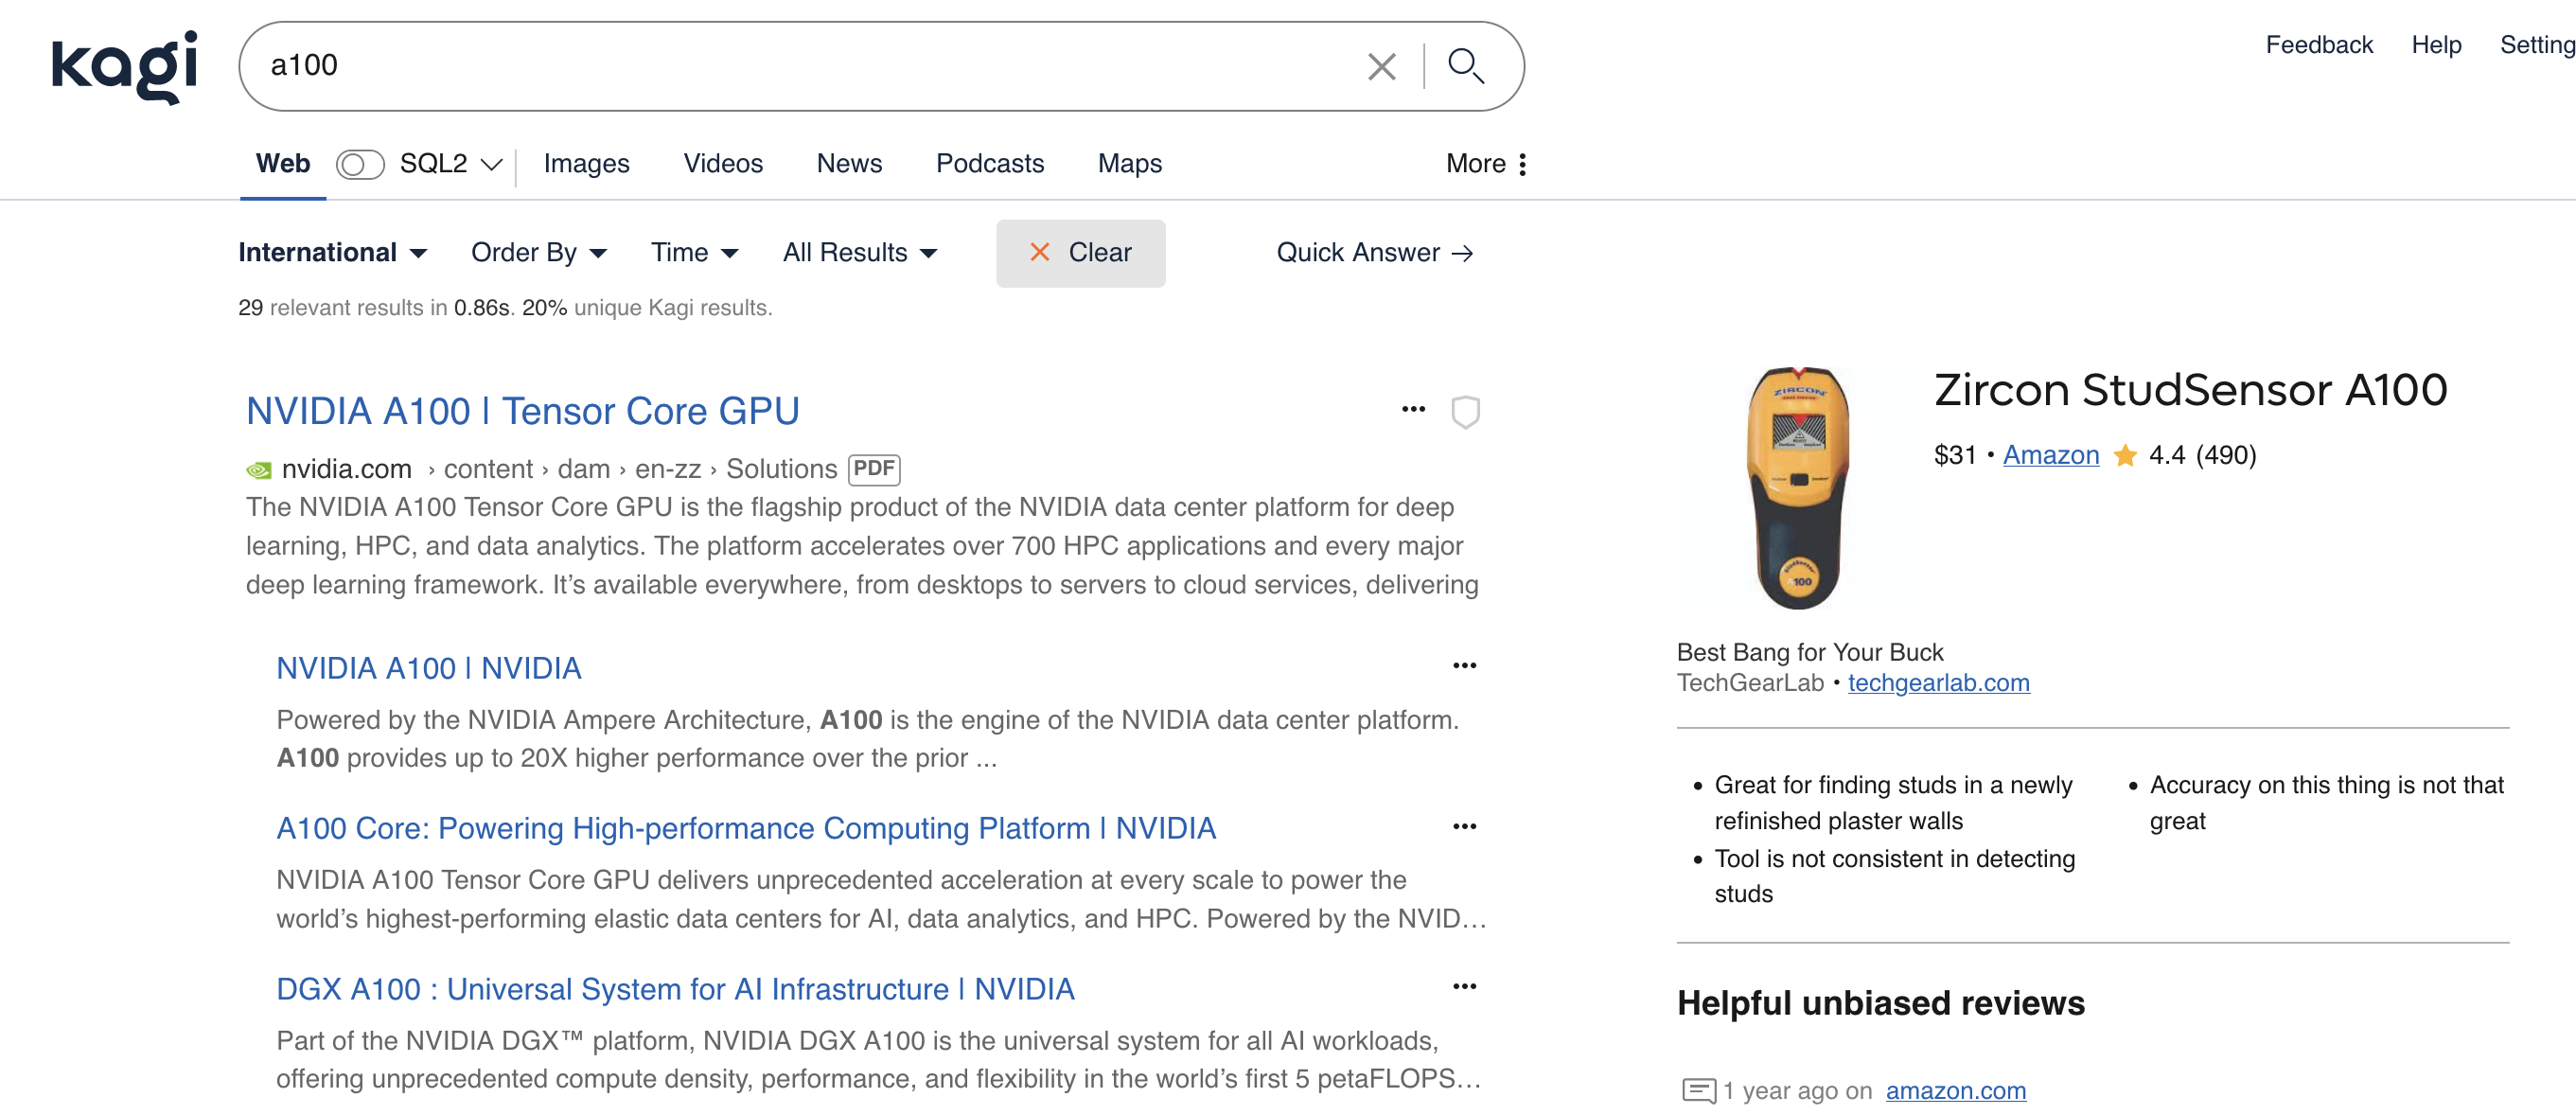The width and height of the screenshot is (2576, 1115).
Task: Clear the search box text
Action: click(1381, 67)
